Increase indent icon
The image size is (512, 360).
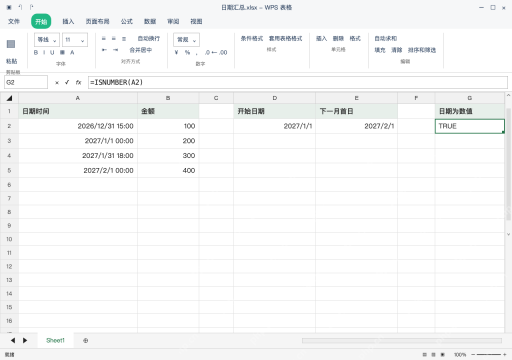click(x=115, y=50)
